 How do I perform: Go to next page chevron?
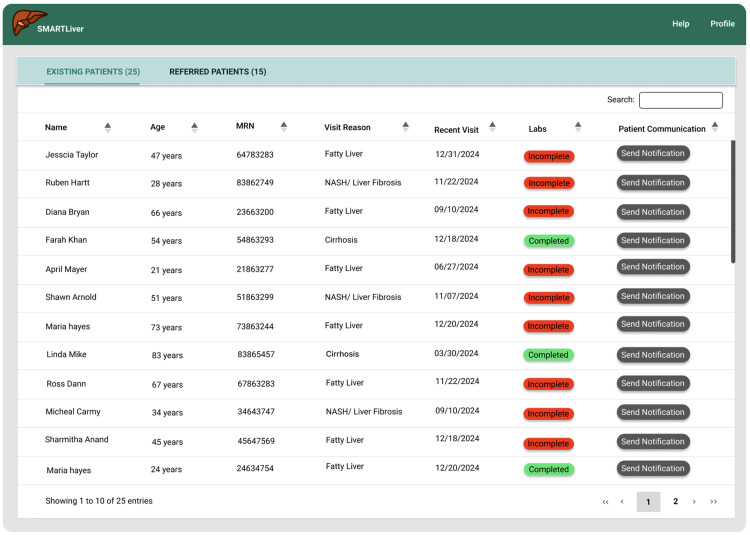pyautogui.click(x=694, y=502)
